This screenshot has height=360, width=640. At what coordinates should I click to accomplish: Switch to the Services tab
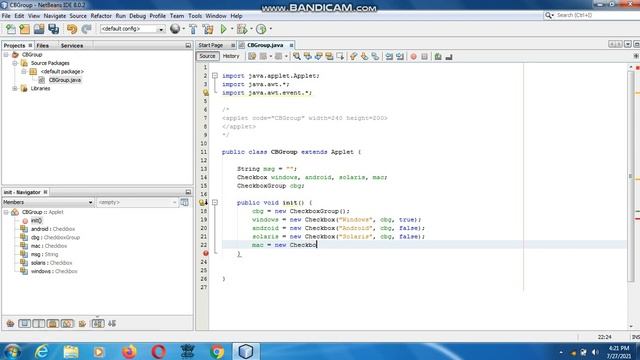click(72, 45)
